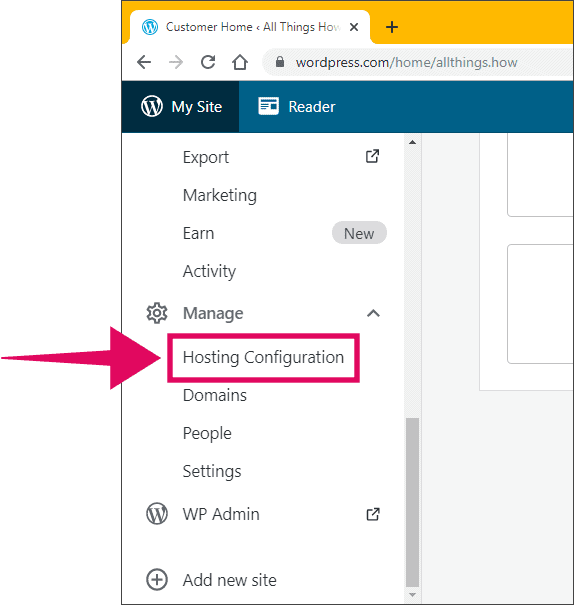Click the browser back arrow
This screenshot has width=574, height=605.
[x=144, y=62]
